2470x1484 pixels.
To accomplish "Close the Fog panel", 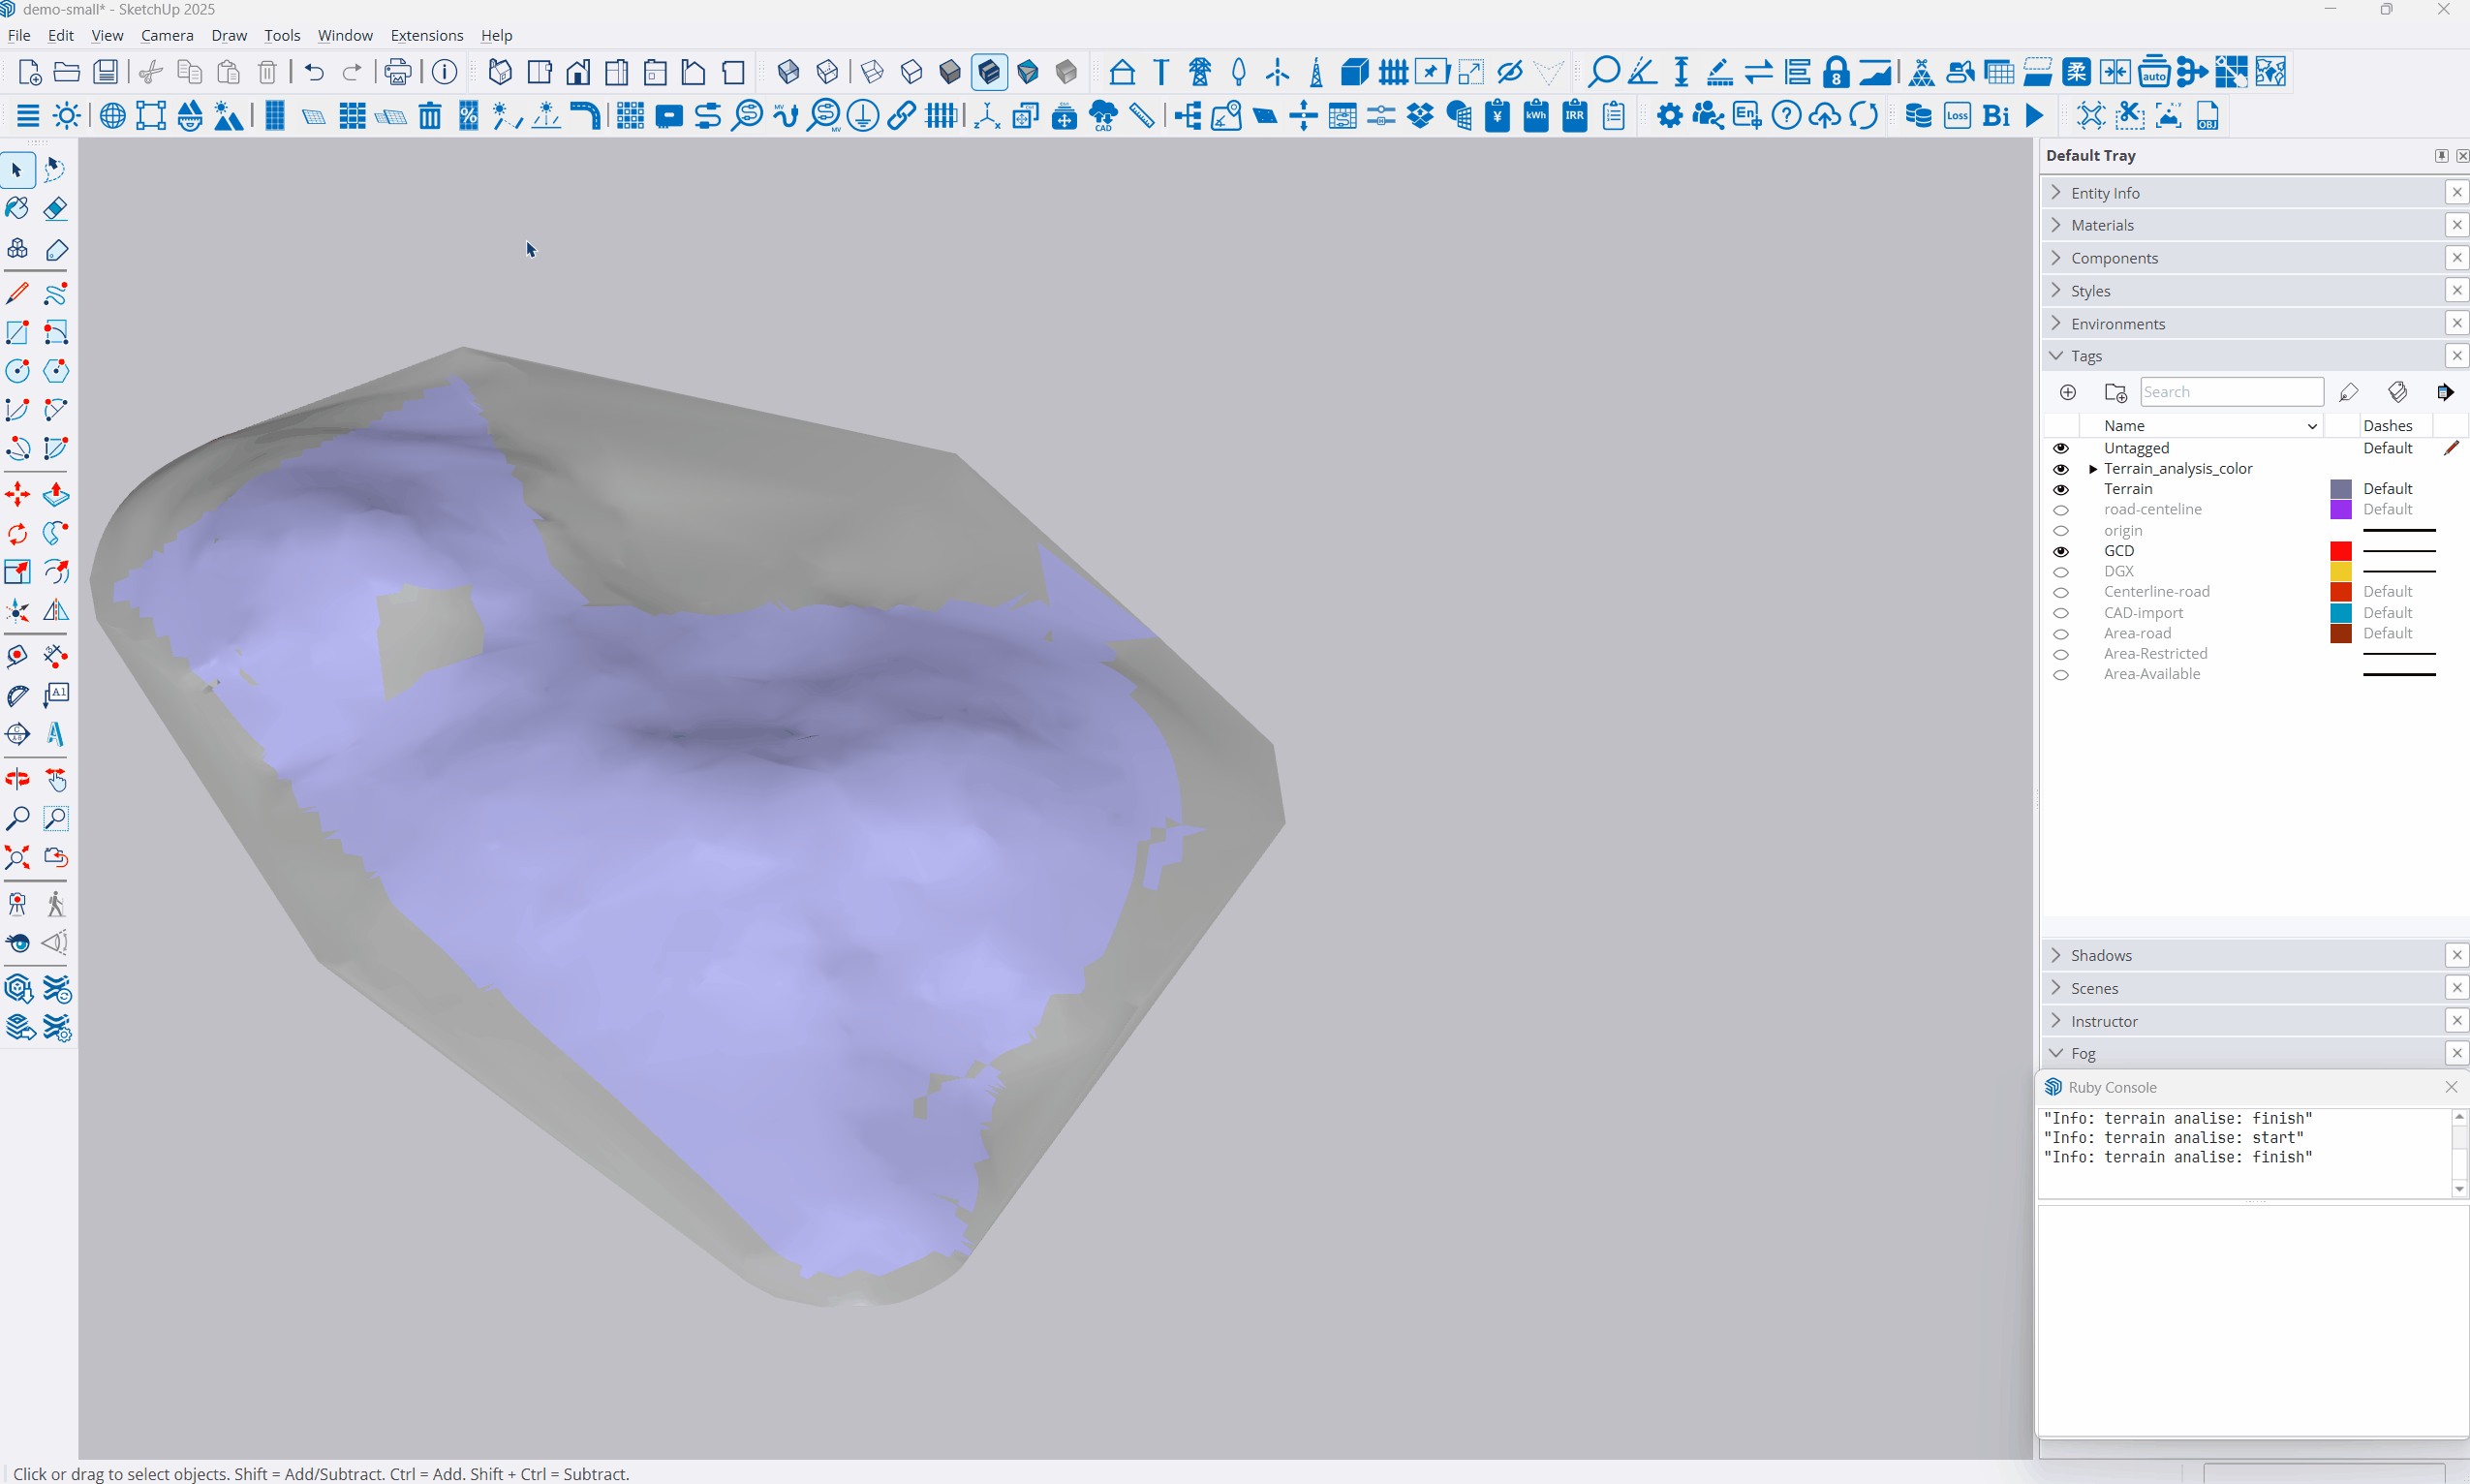I will click(x=2456, y=1053).
